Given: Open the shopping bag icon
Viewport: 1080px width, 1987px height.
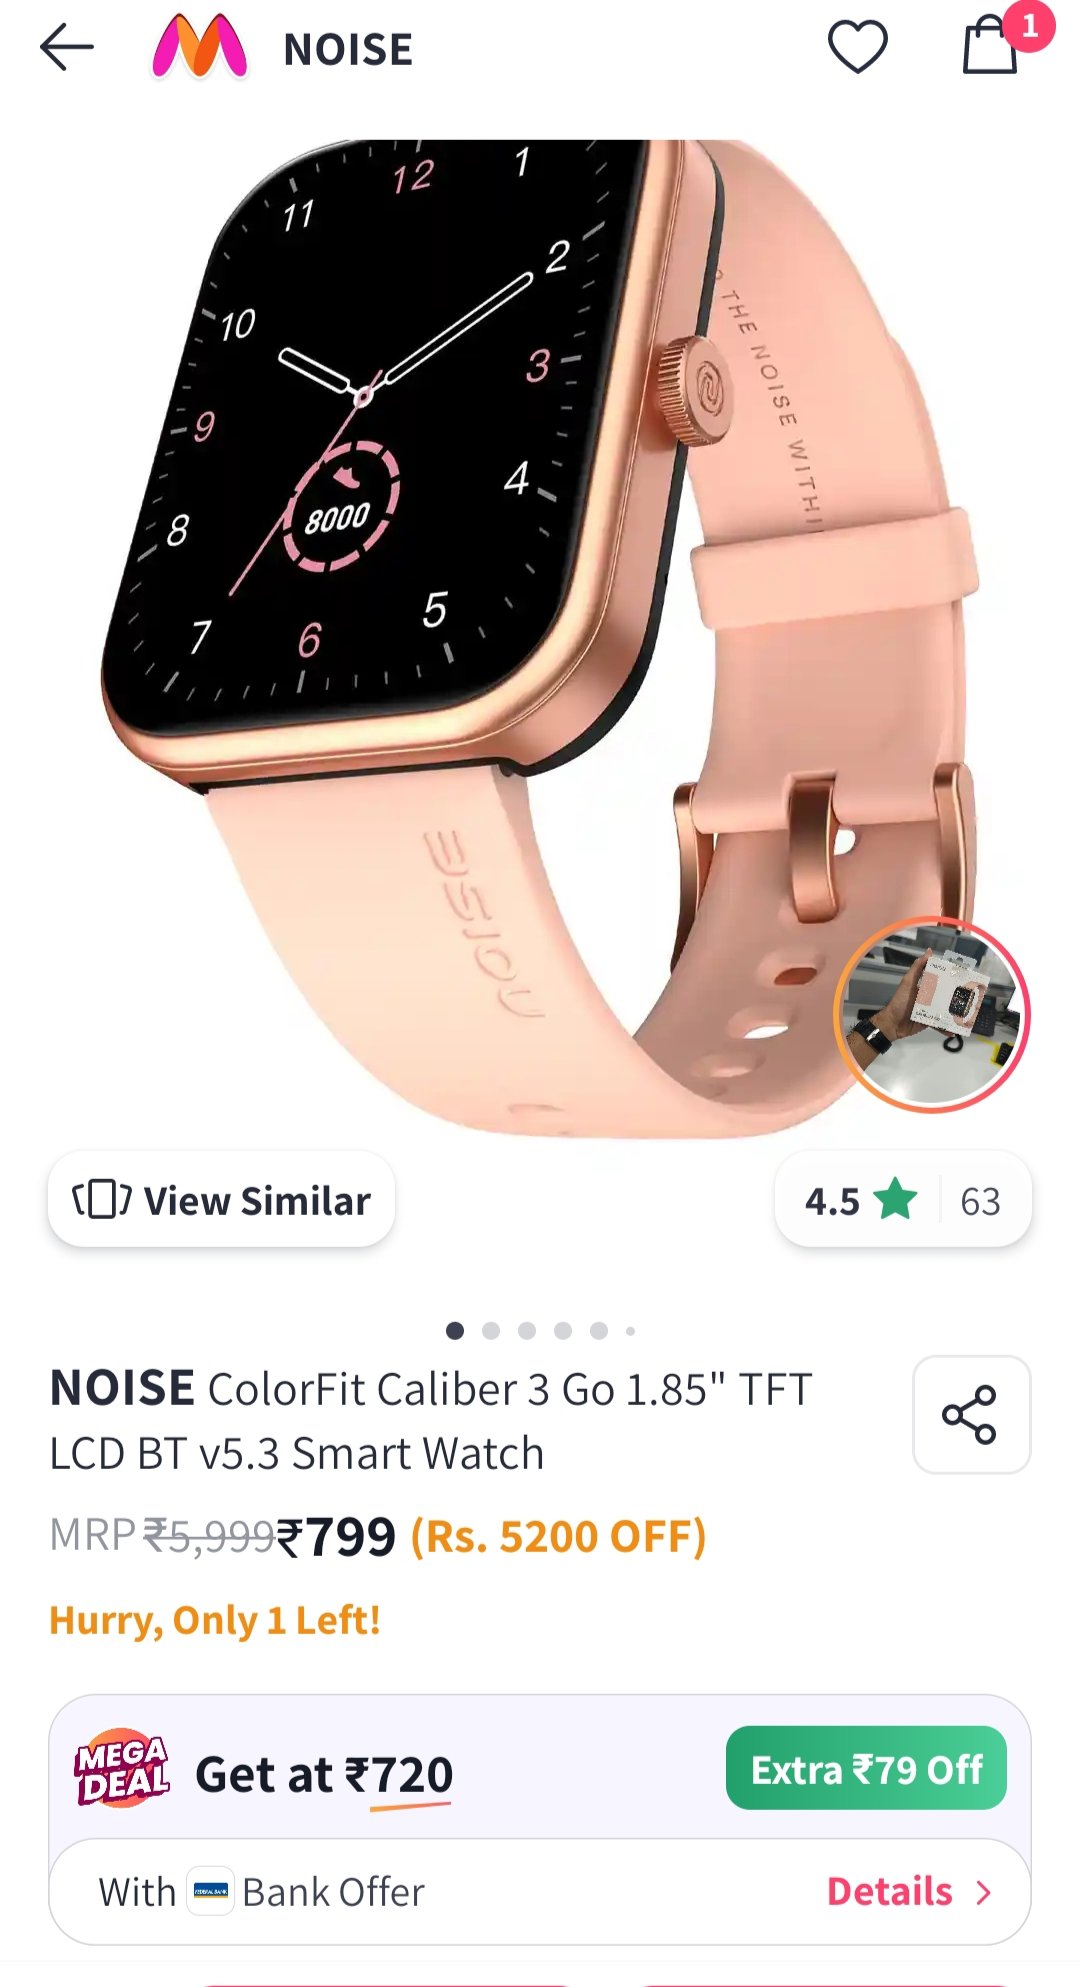Looking at the screenshot, I should click(x=989, y=45).
